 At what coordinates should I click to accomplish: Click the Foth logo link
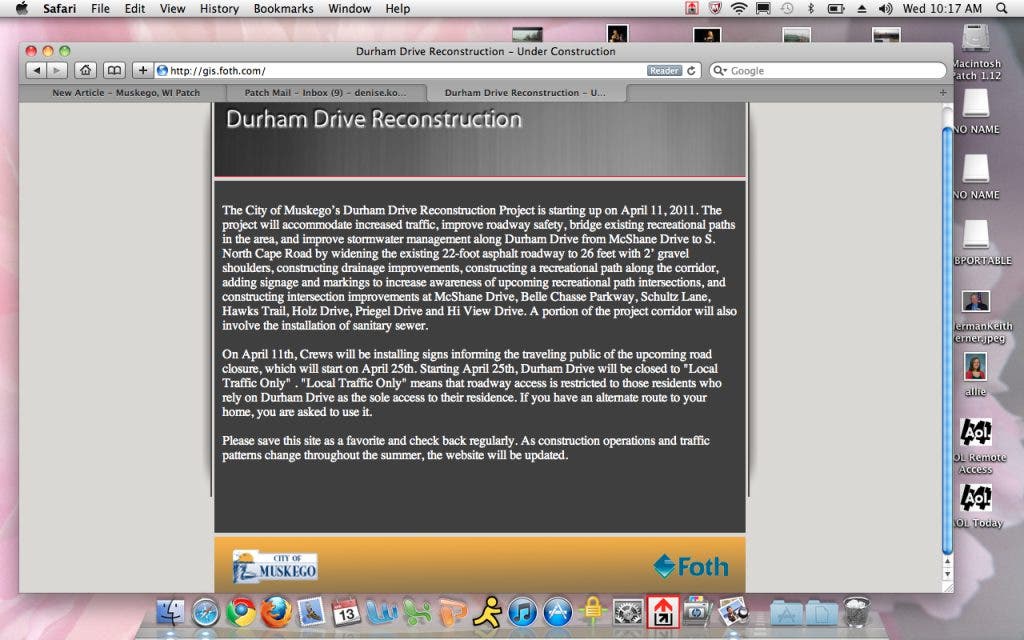tap(690, 566)
